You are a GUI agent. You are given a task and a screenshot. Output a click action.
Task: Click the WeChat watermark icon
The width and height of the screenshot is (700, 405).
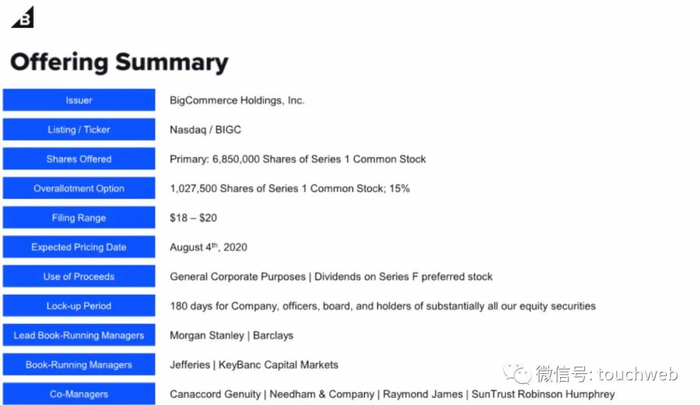point(517,374)
